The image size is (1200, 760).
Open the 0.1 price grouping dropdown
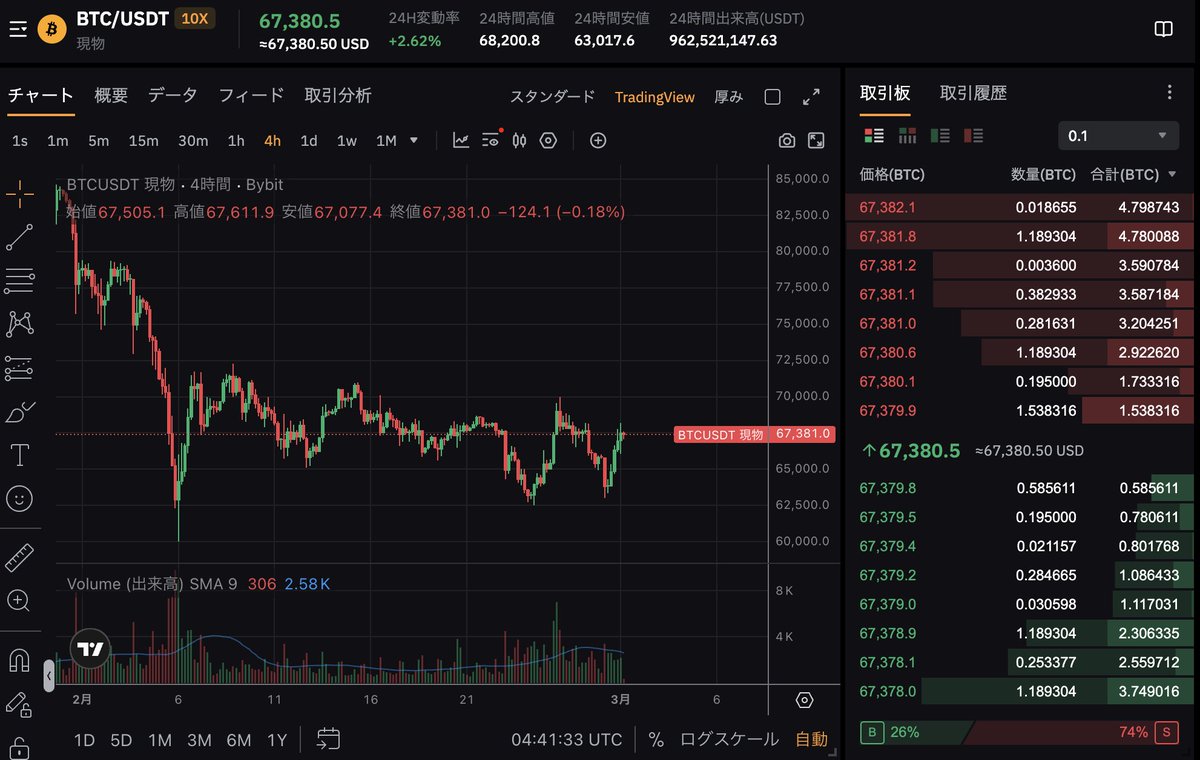point(1118,136)
